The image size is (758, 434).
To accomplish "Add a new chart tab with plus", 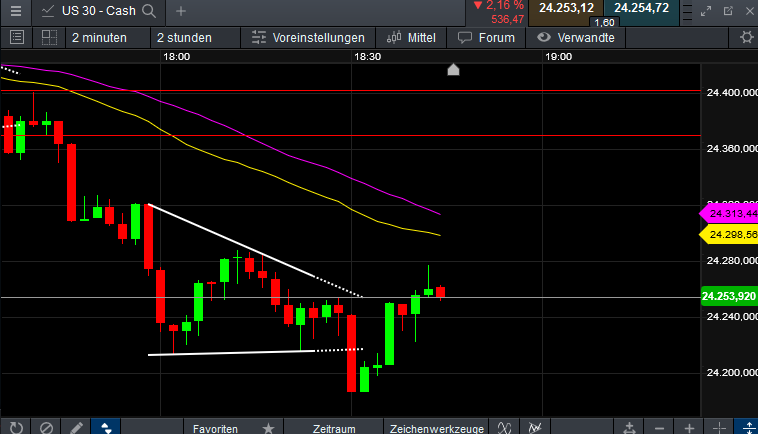I will tap(181, 11).
